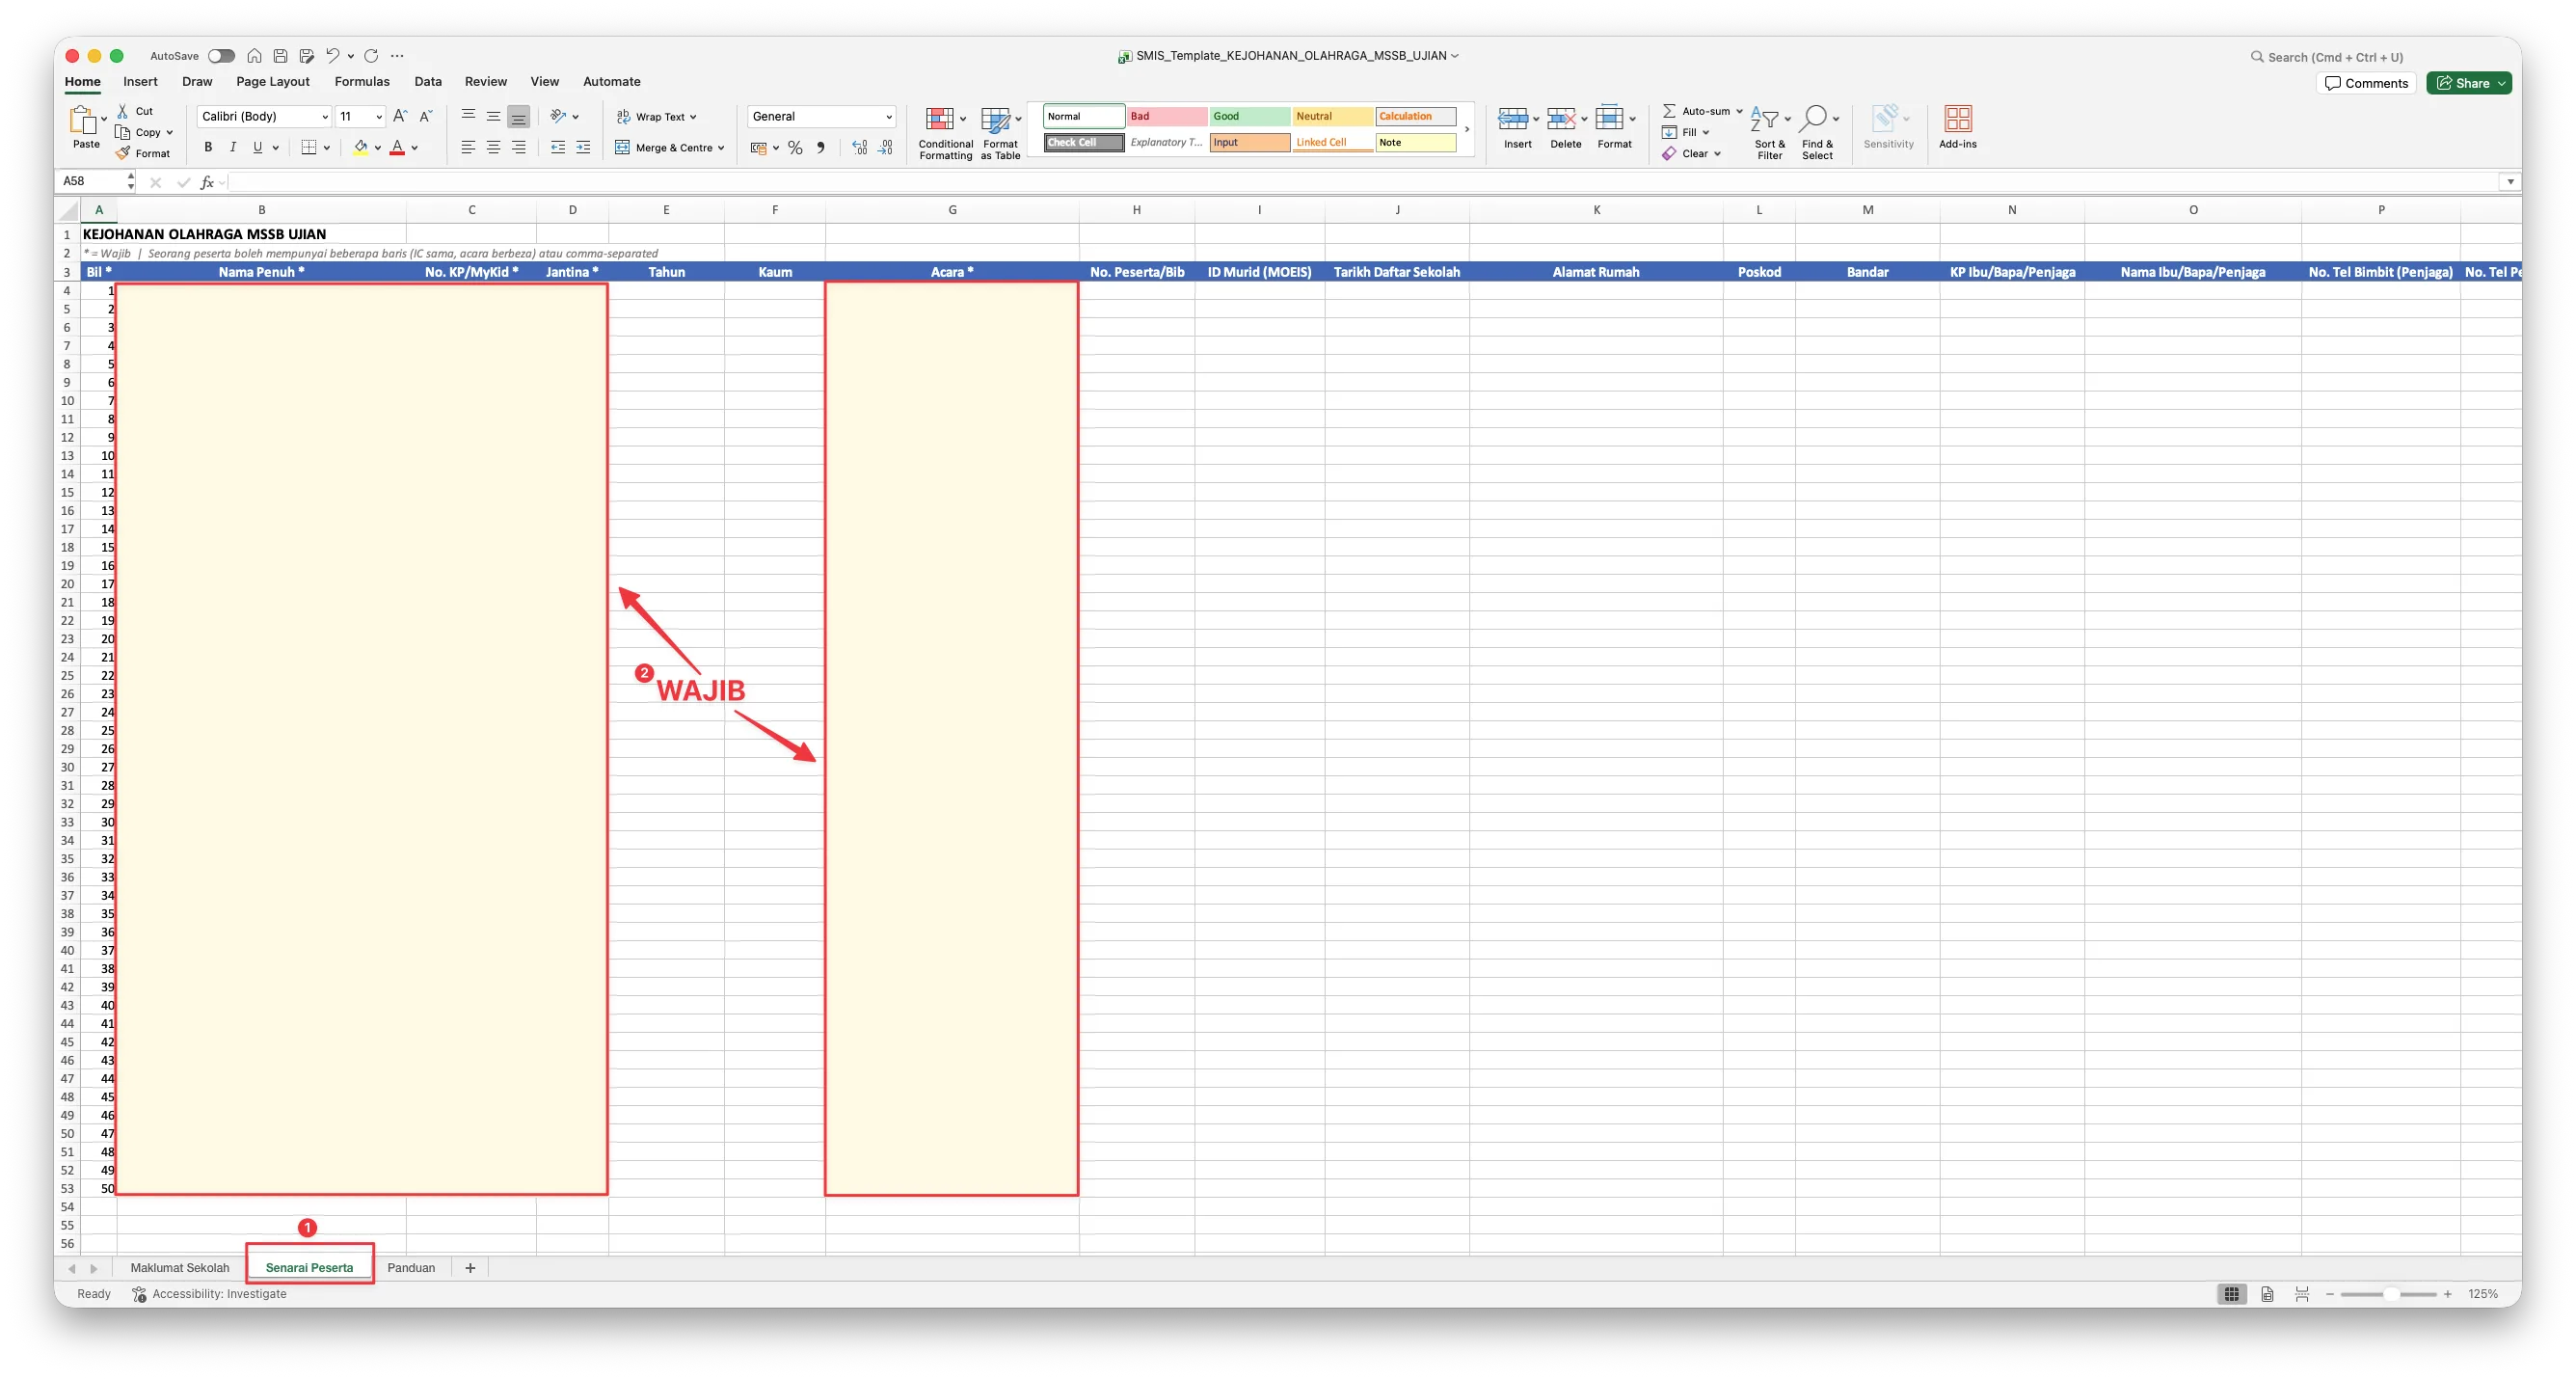Open Conditional Formatting
This screenshot has height=1379, width=2576.
[945, 133]
